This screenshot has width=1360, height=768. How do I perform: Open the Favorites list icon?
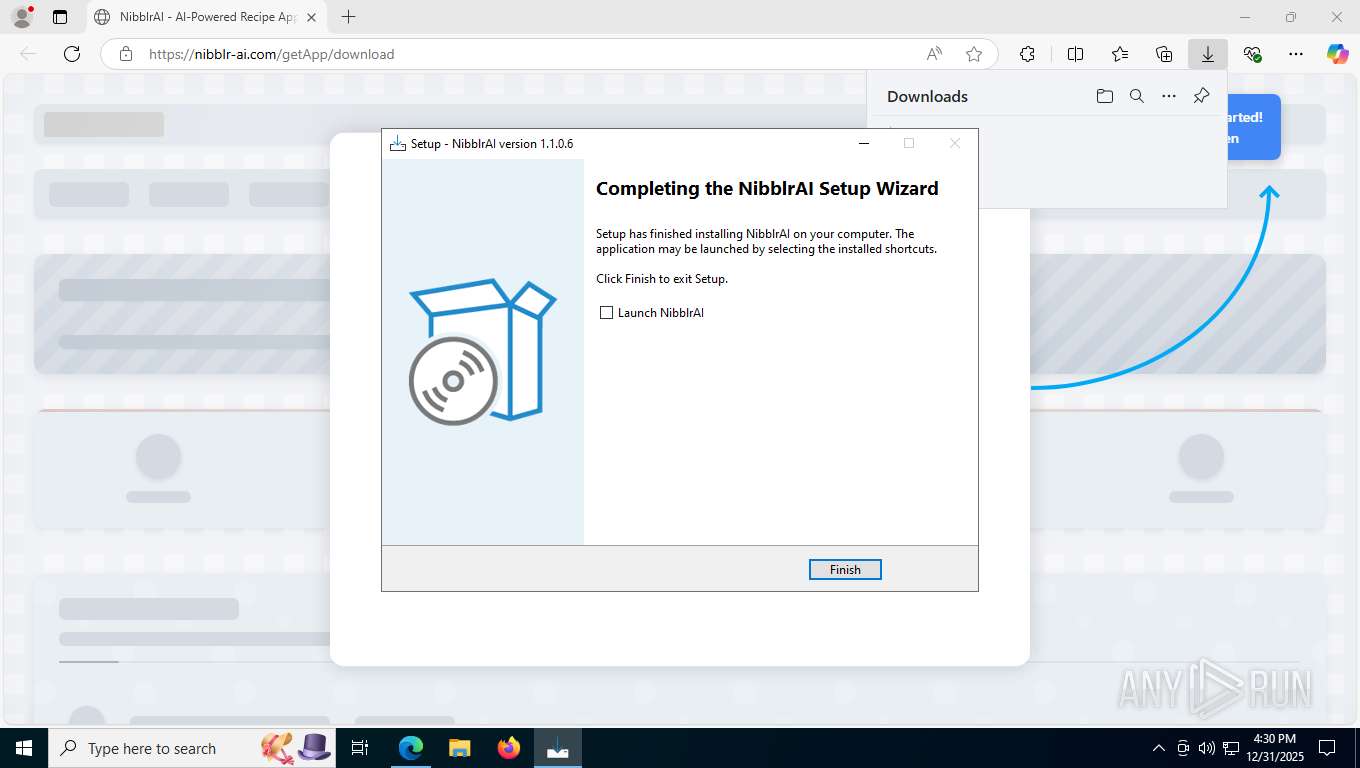(1120, 54)
